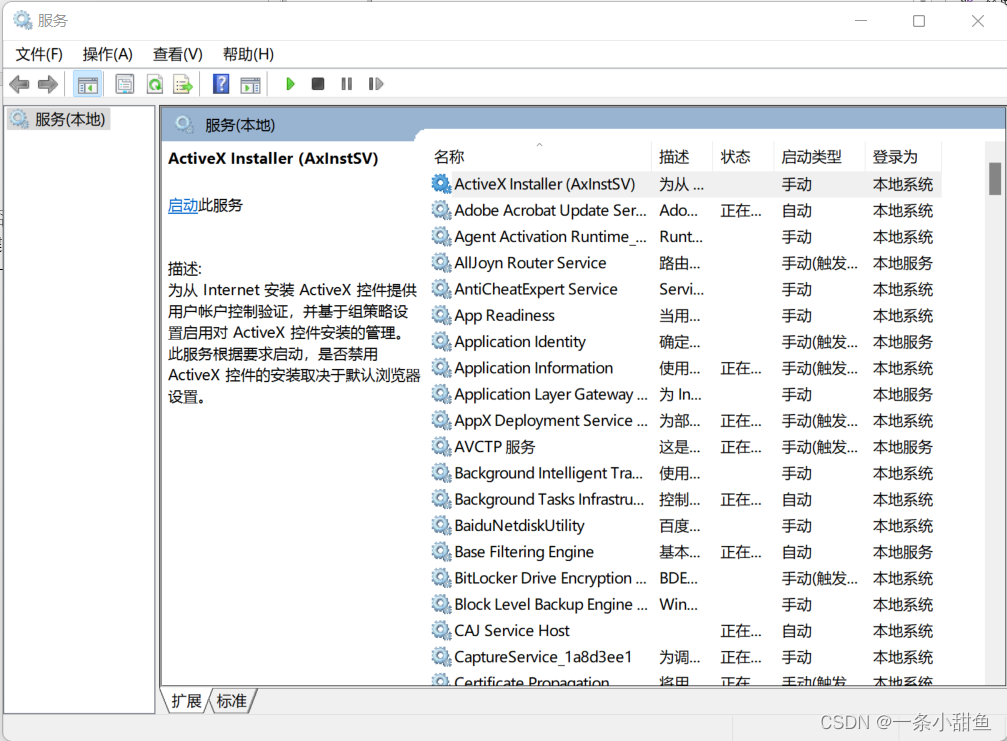
Task: Click the Help question mark icon
Action: pyautogui.click(x=220, y=84)
